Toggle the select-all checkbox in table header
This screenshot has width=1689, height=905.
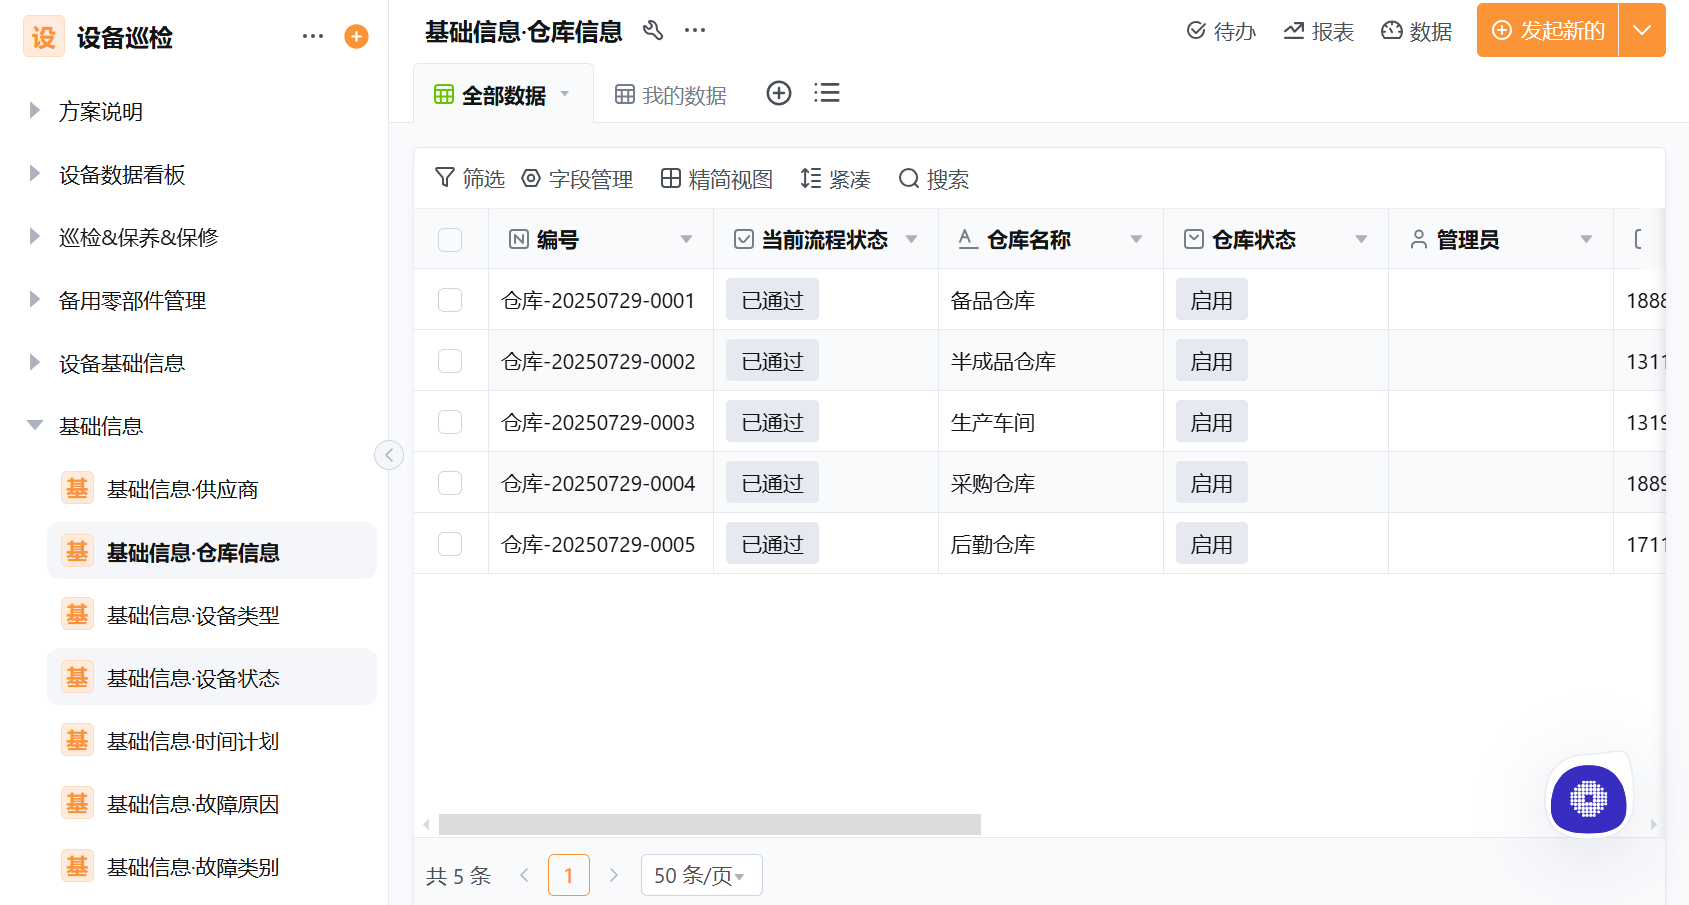(x=450, y=239)
